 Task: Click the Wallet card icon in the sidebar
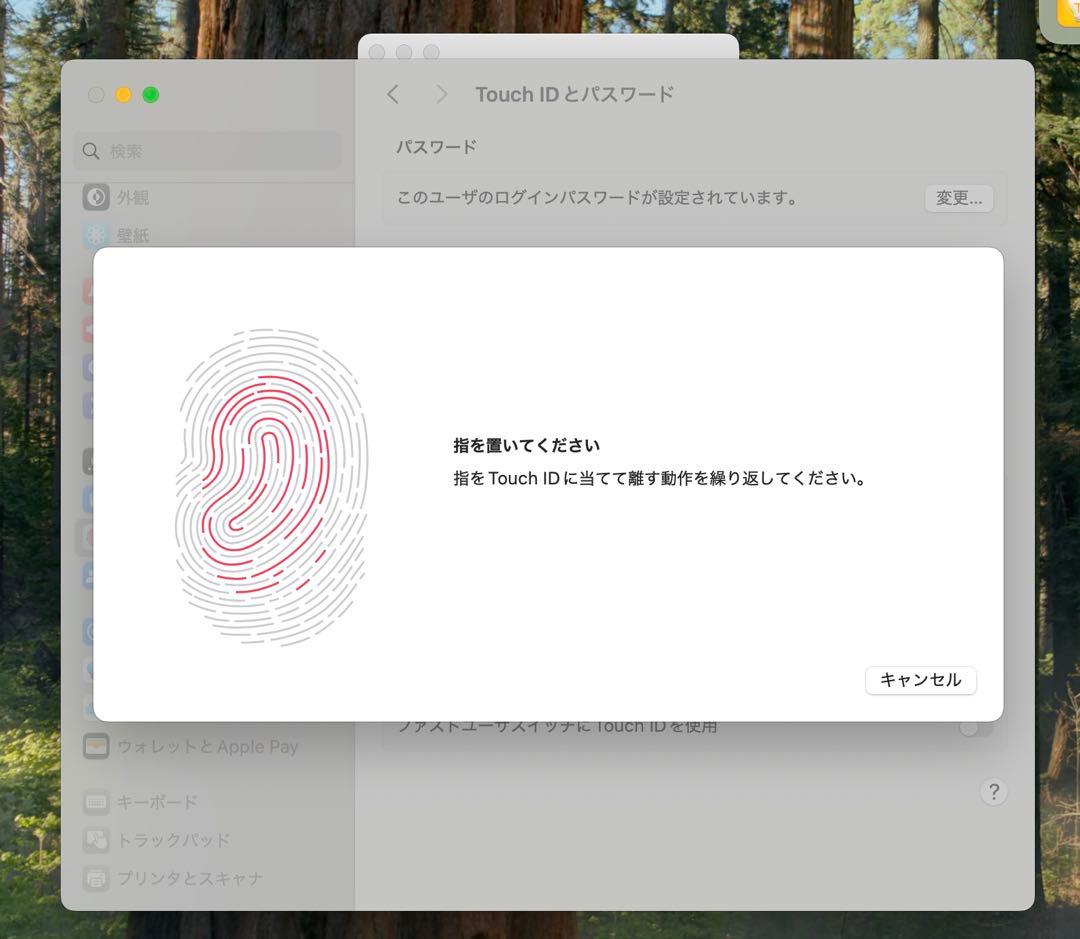click(x=96, y=746)
